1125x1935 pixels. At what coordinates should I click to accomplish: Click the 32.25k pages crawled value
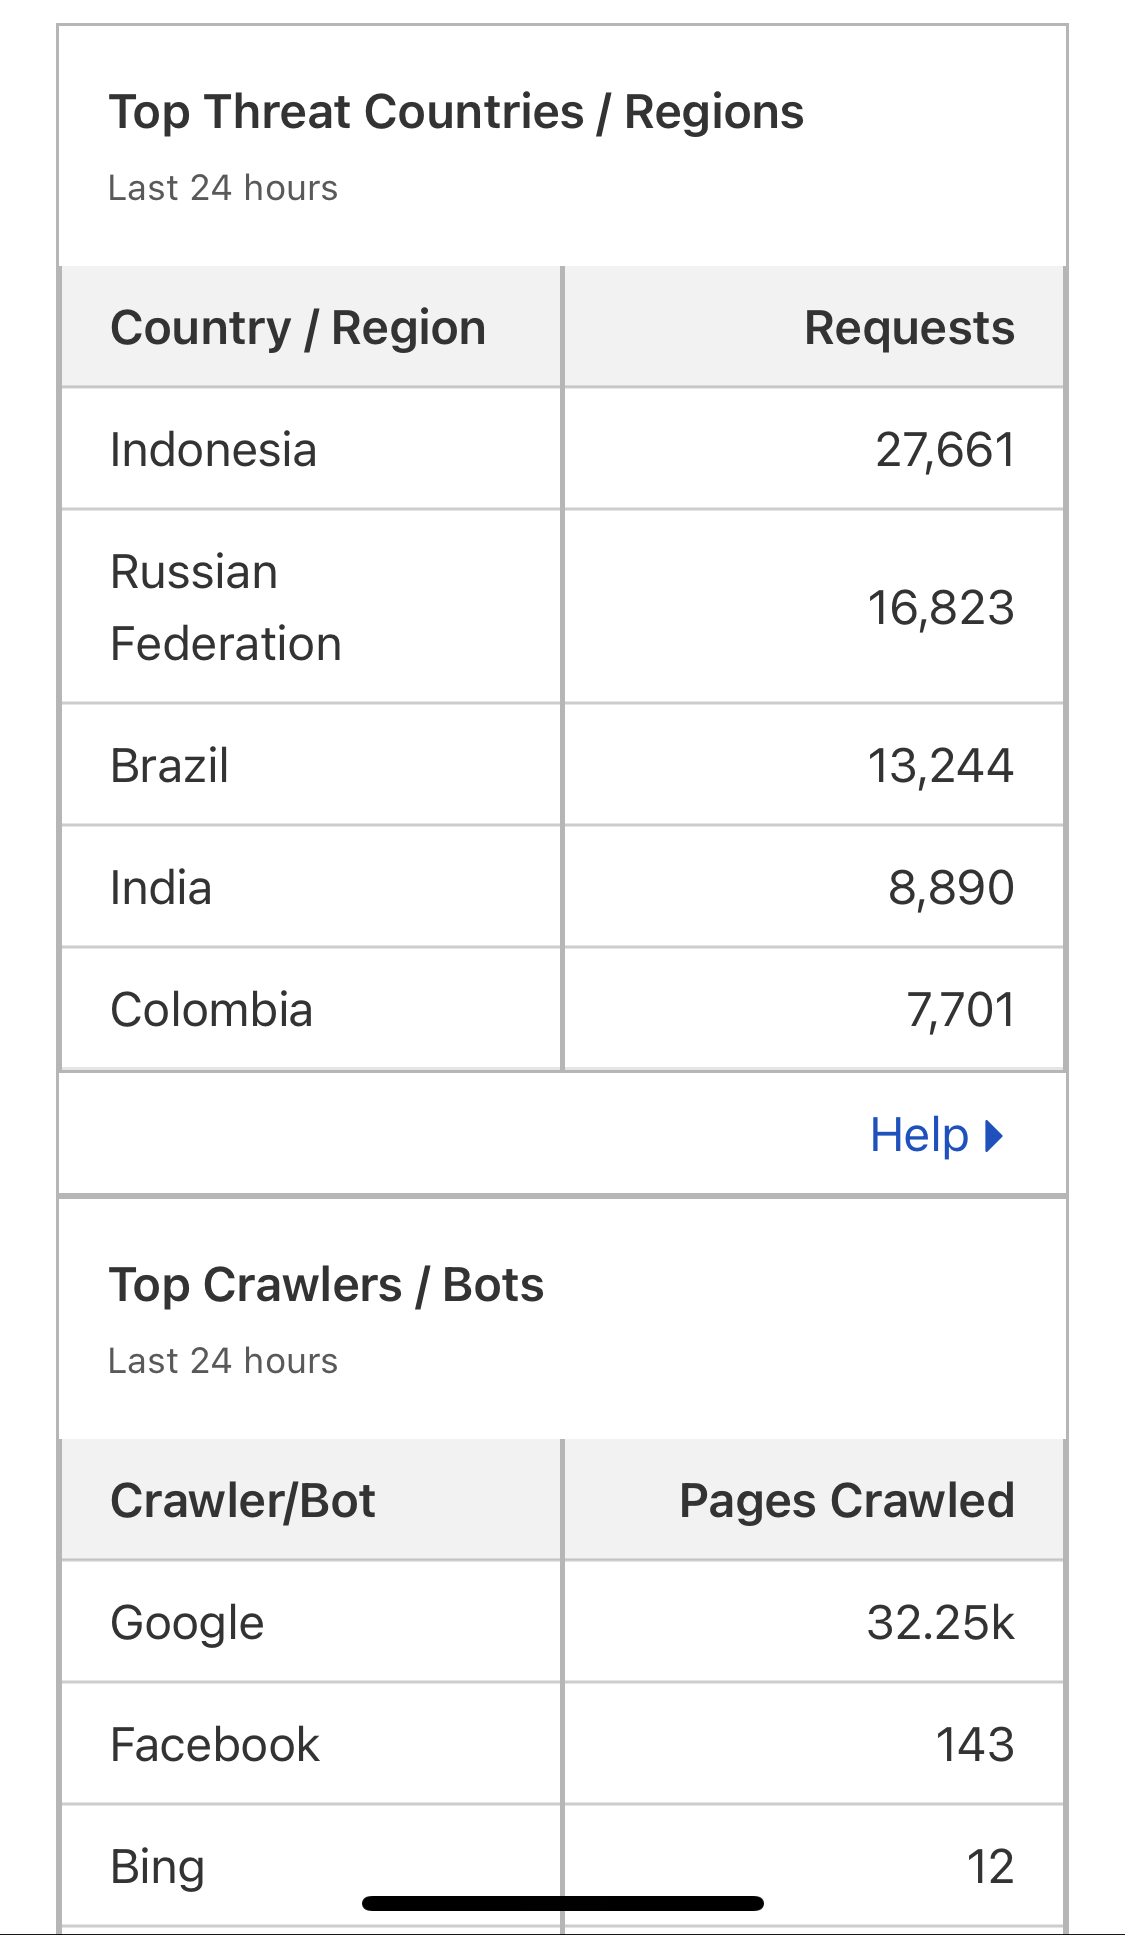tap(941, 1622)
